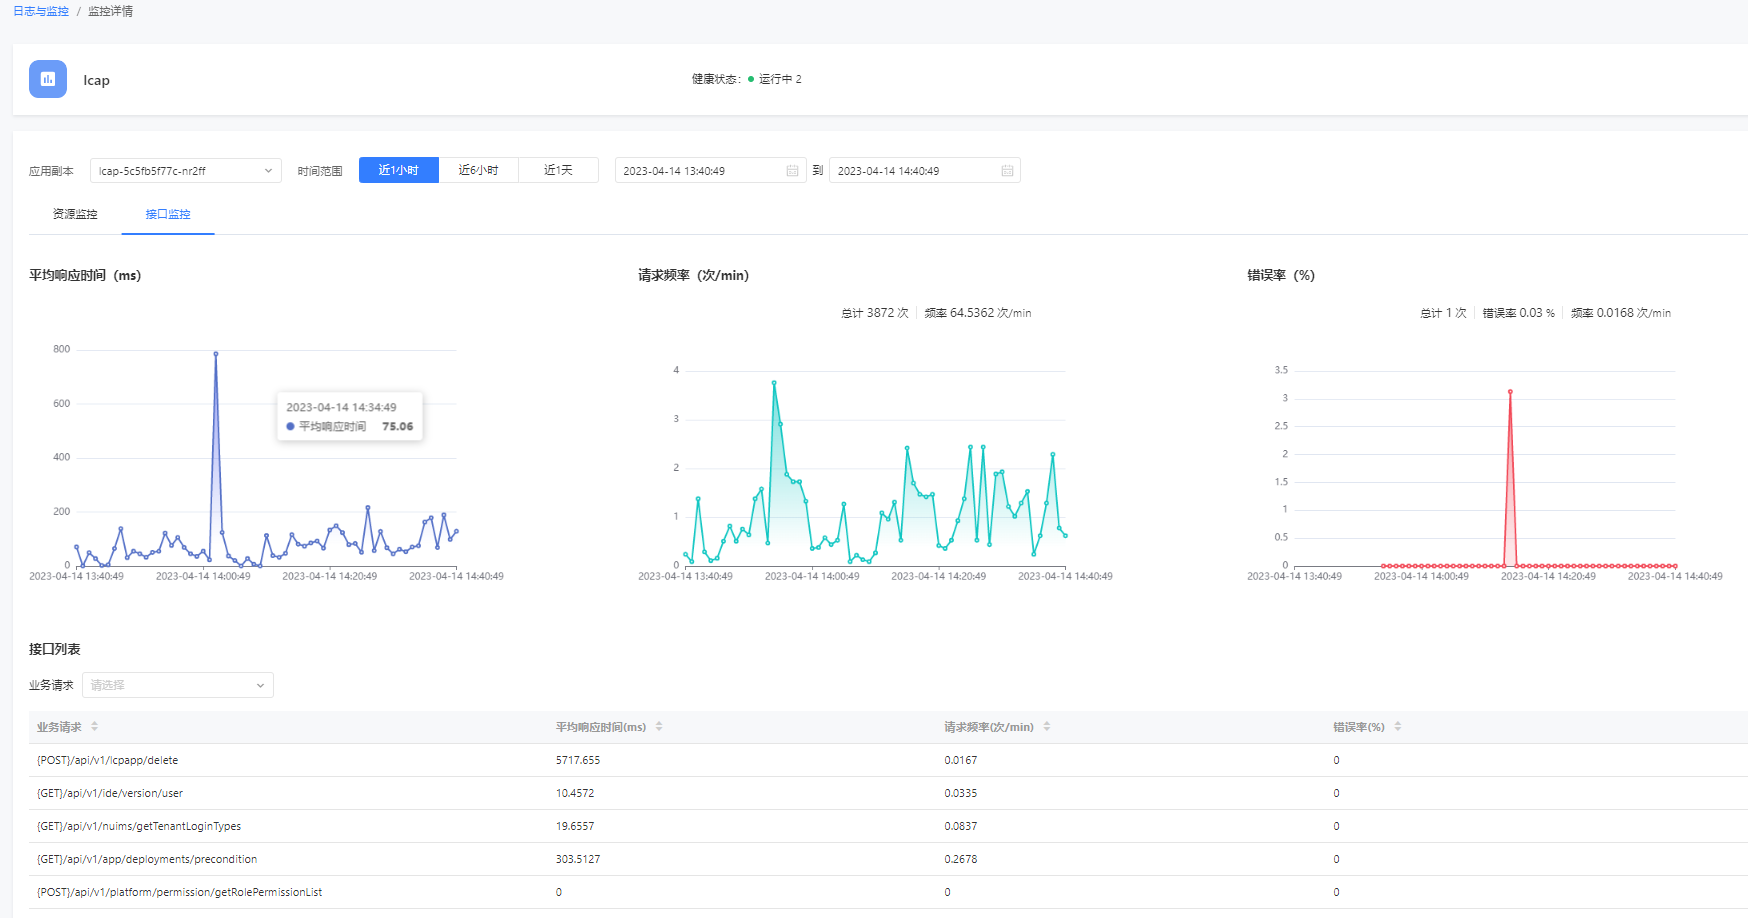This screenshot has height=918, width=1748.
Task: Click green running status dot
Action: click(751, 79)
